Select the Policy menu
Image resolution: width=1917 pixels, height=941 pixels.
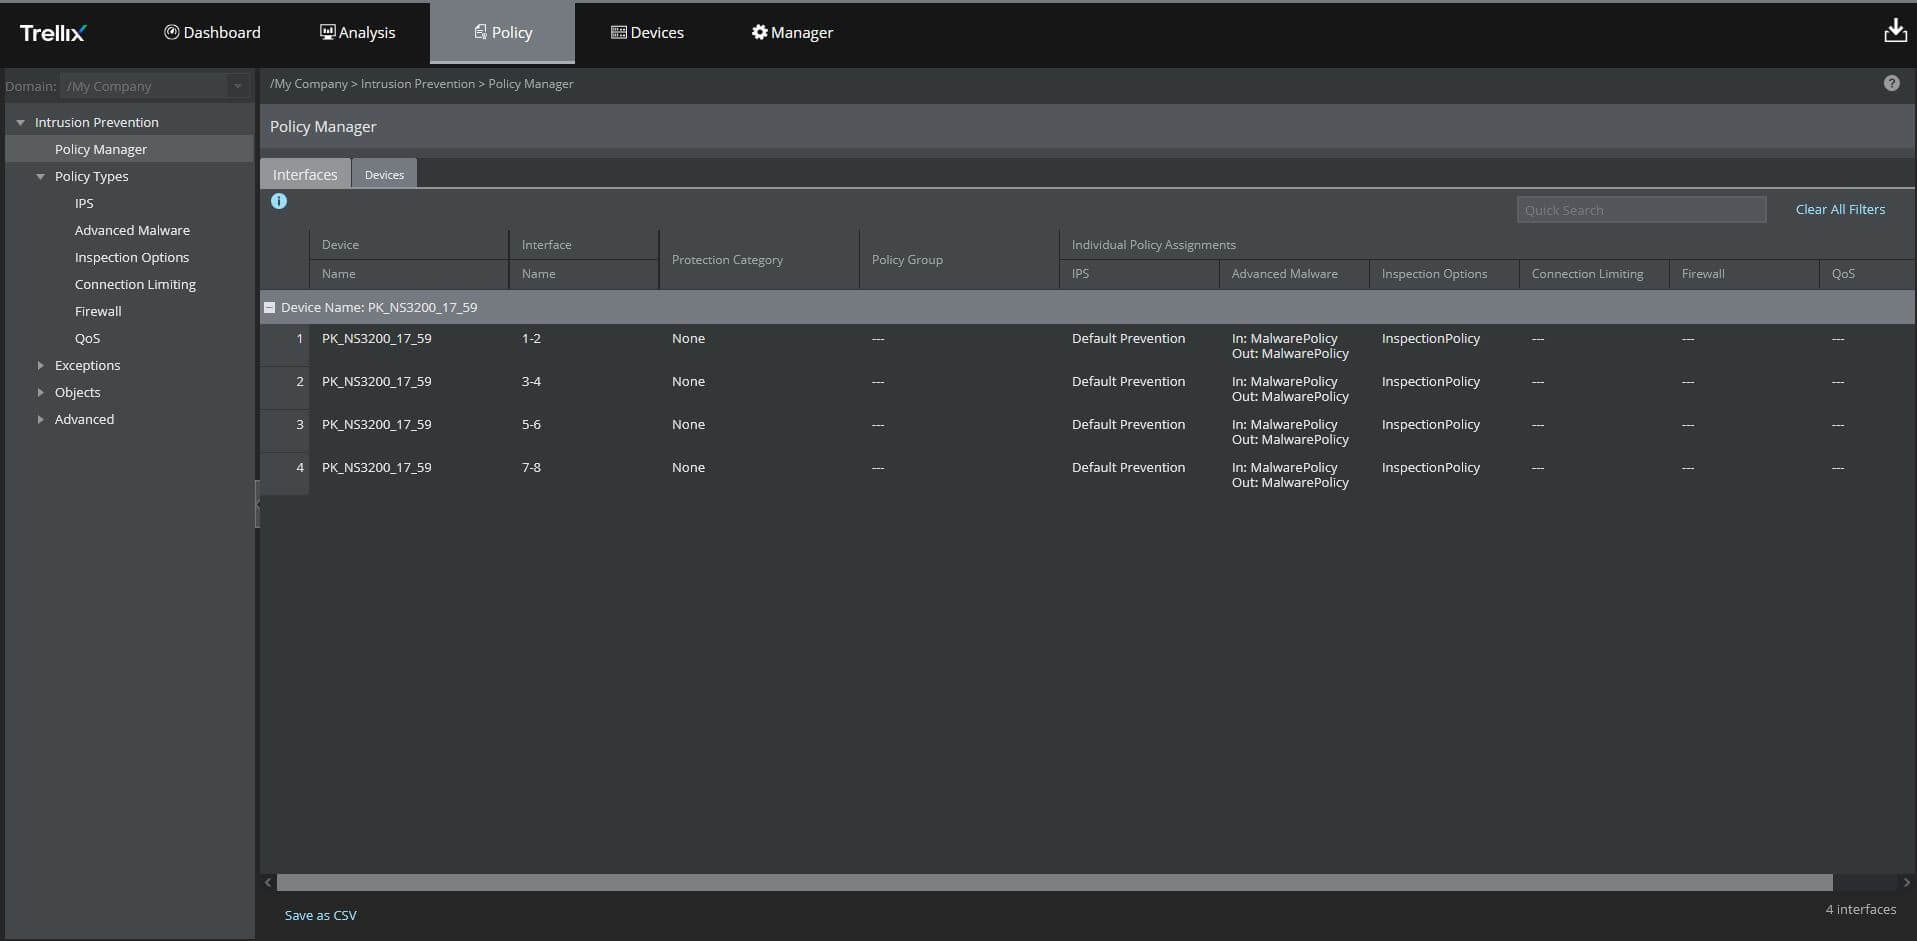click(502, 33)
